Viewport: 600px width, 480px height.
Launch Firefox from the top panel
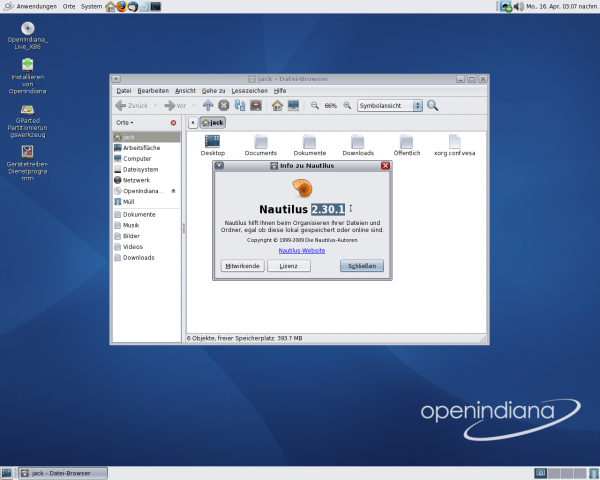point(122,7)
